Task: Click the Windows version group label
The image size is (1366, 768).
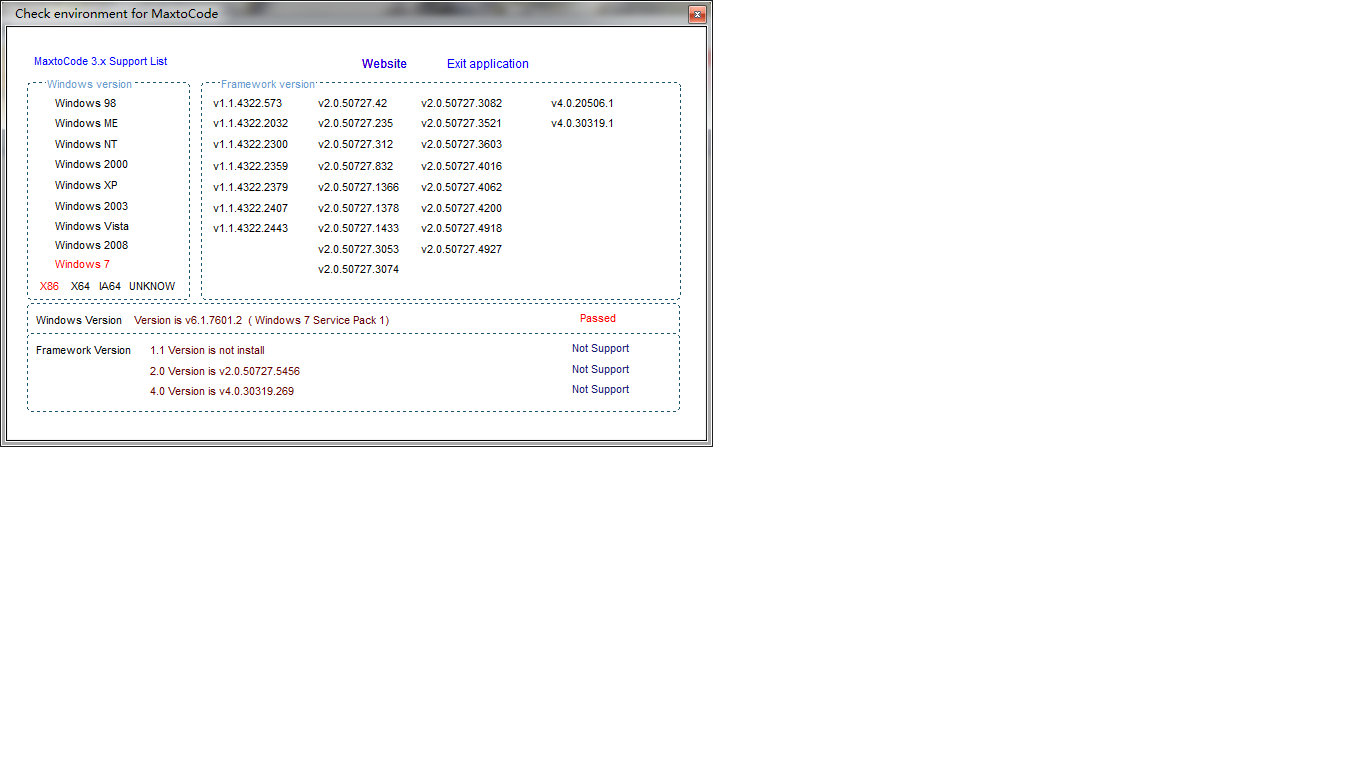Action: pyautogui.click(x=89, y=84)
